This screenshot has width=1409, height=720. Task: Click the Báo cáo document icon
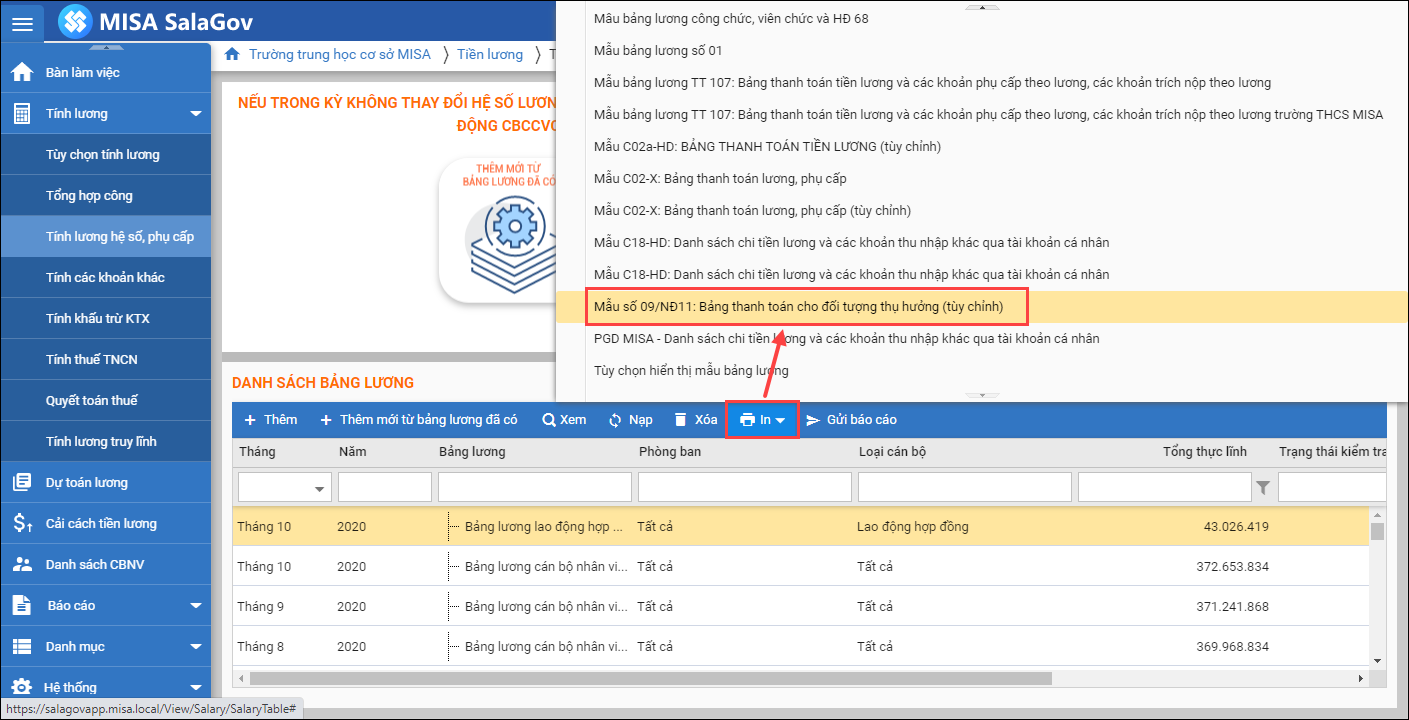[x=21, y=605]
